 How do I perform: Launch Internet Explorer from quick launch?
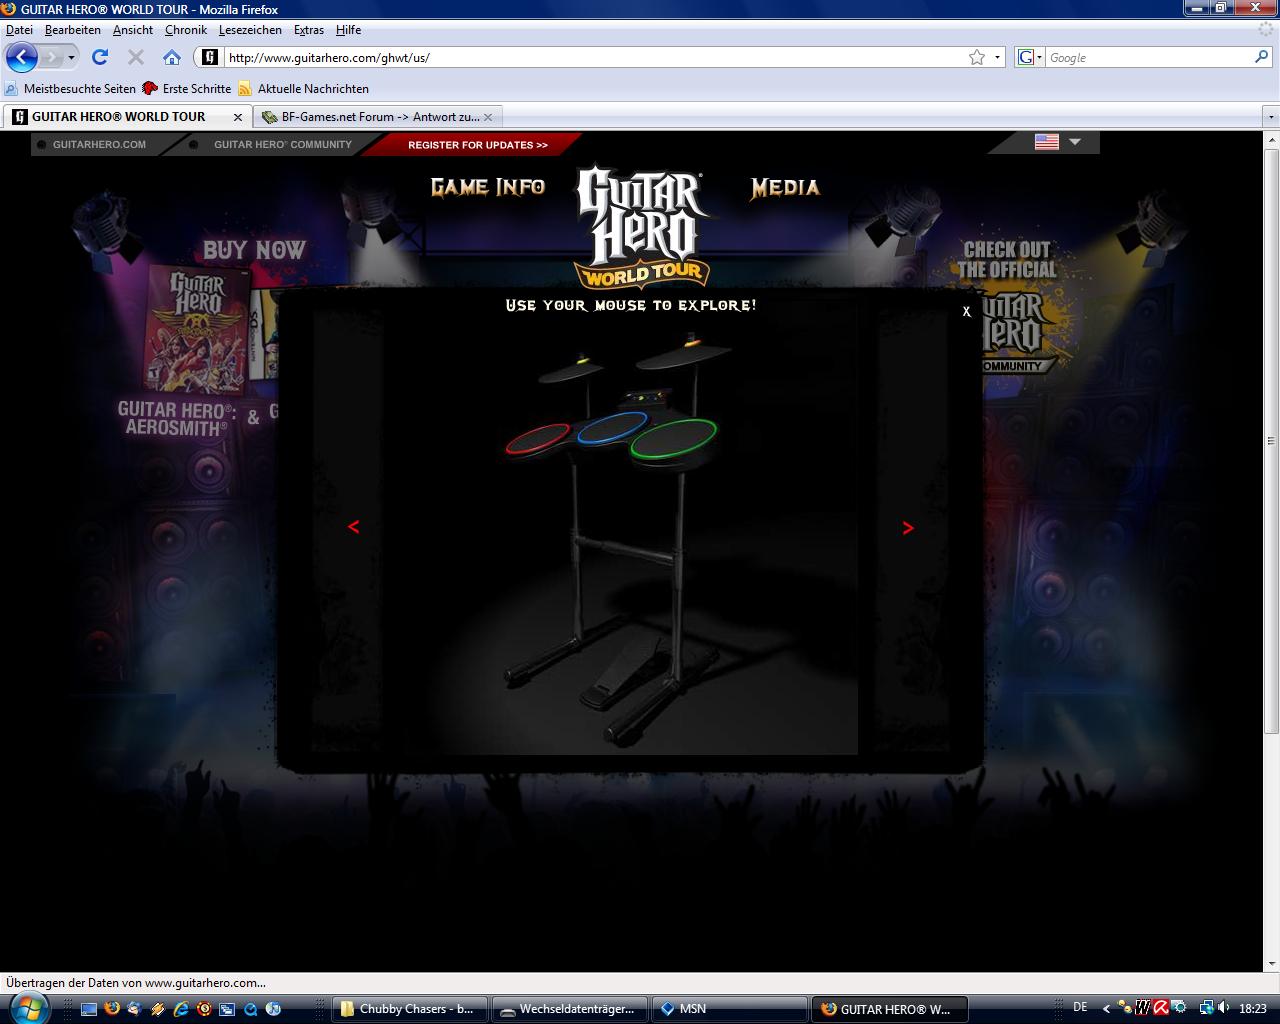click(181, 1009)
